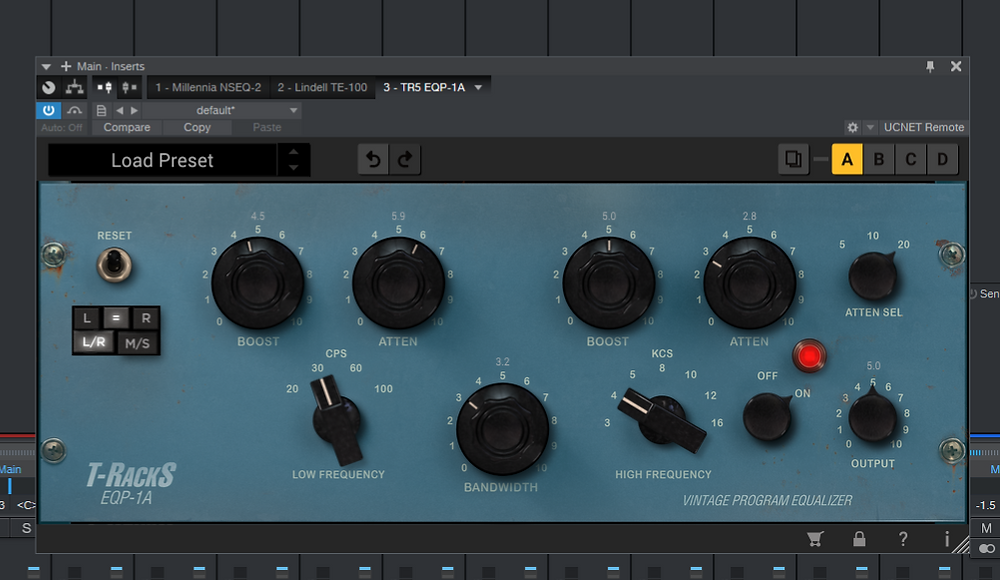This screenshot has width=1000, height=580.
Task: Open the preset file page icon
Action: tap(101, 110)
